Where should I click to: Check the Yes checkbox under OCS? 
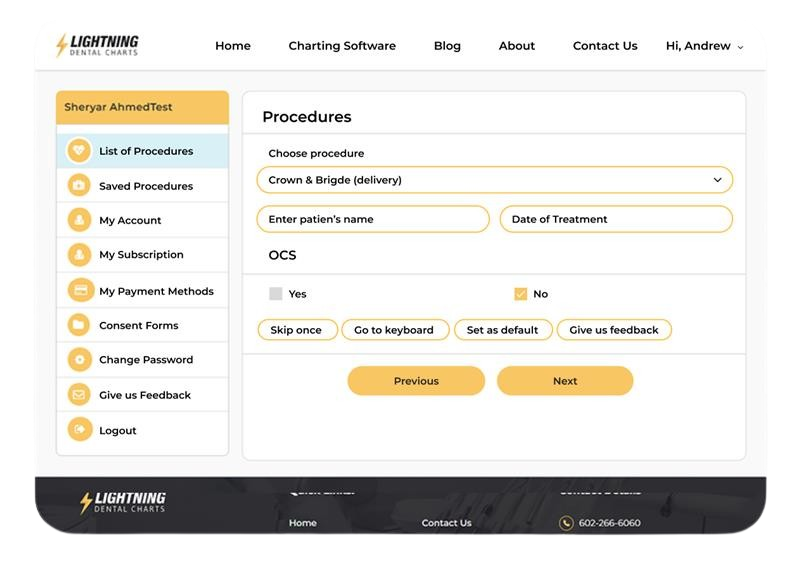276,294
